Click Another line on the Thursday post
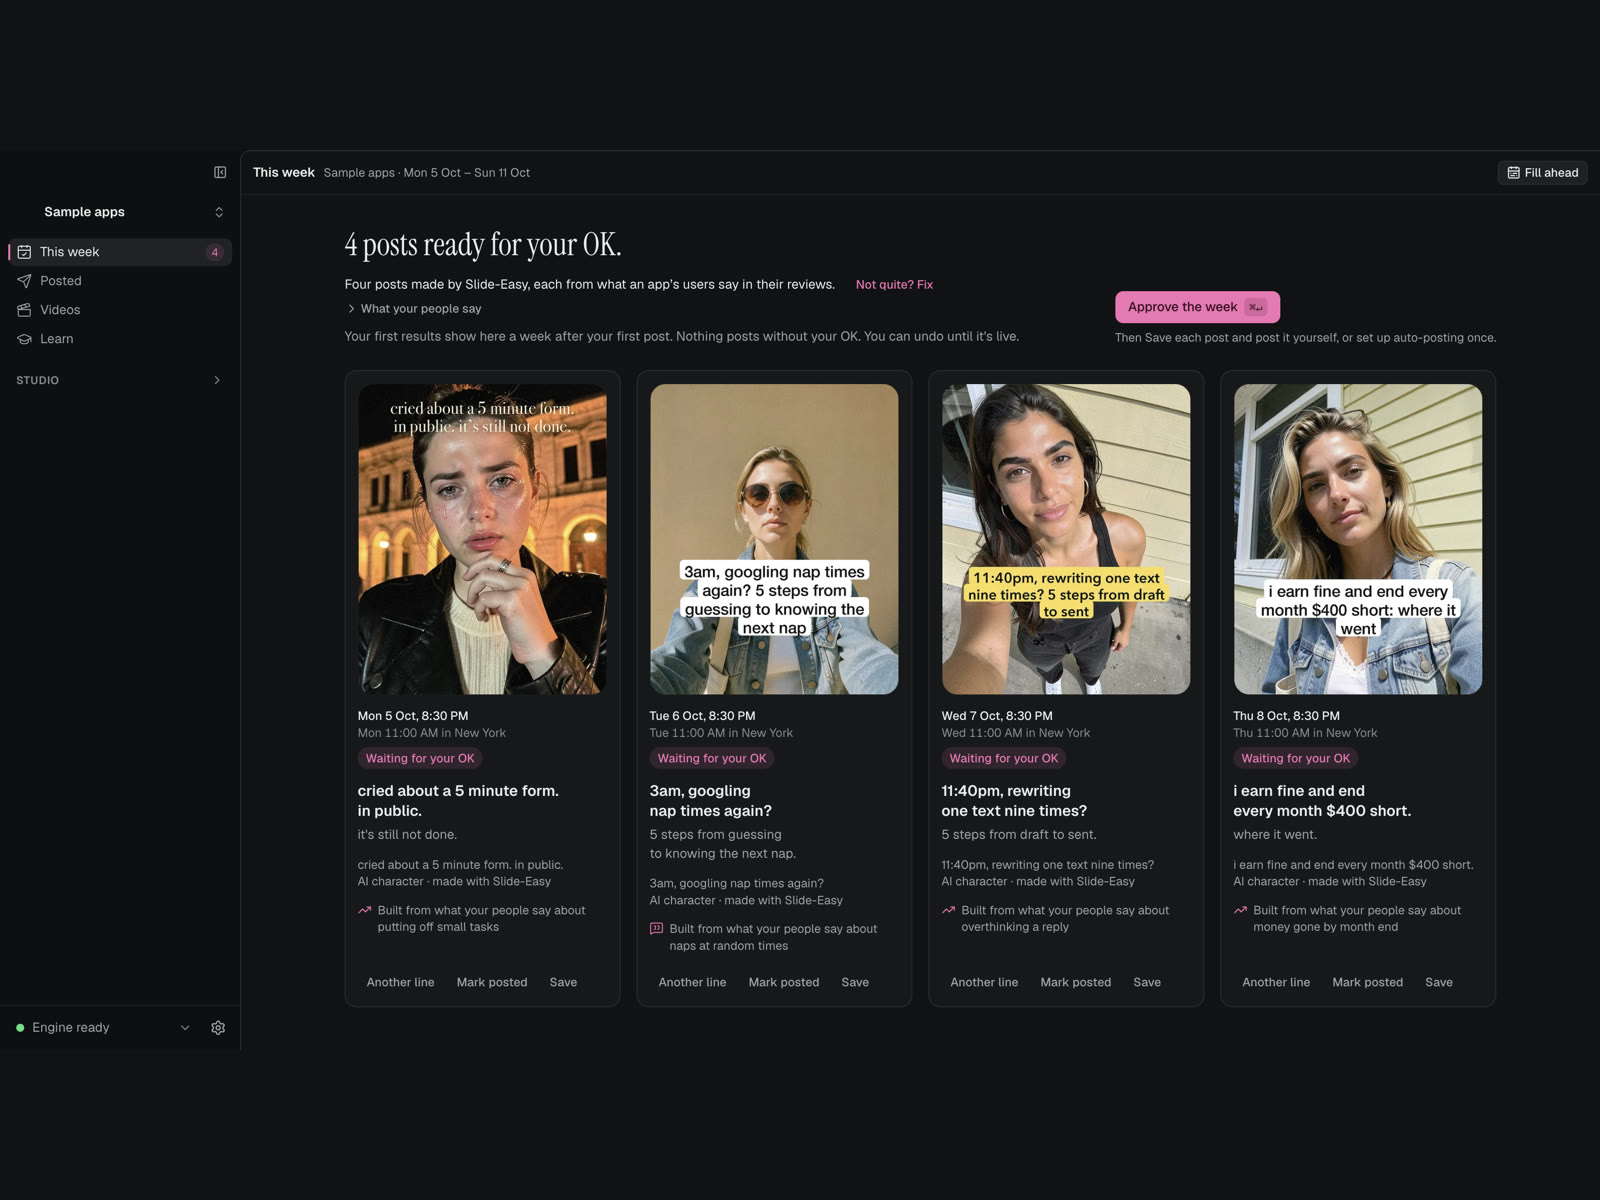The height and width of the screenshot is (1200, 1600). (1276, 982)
